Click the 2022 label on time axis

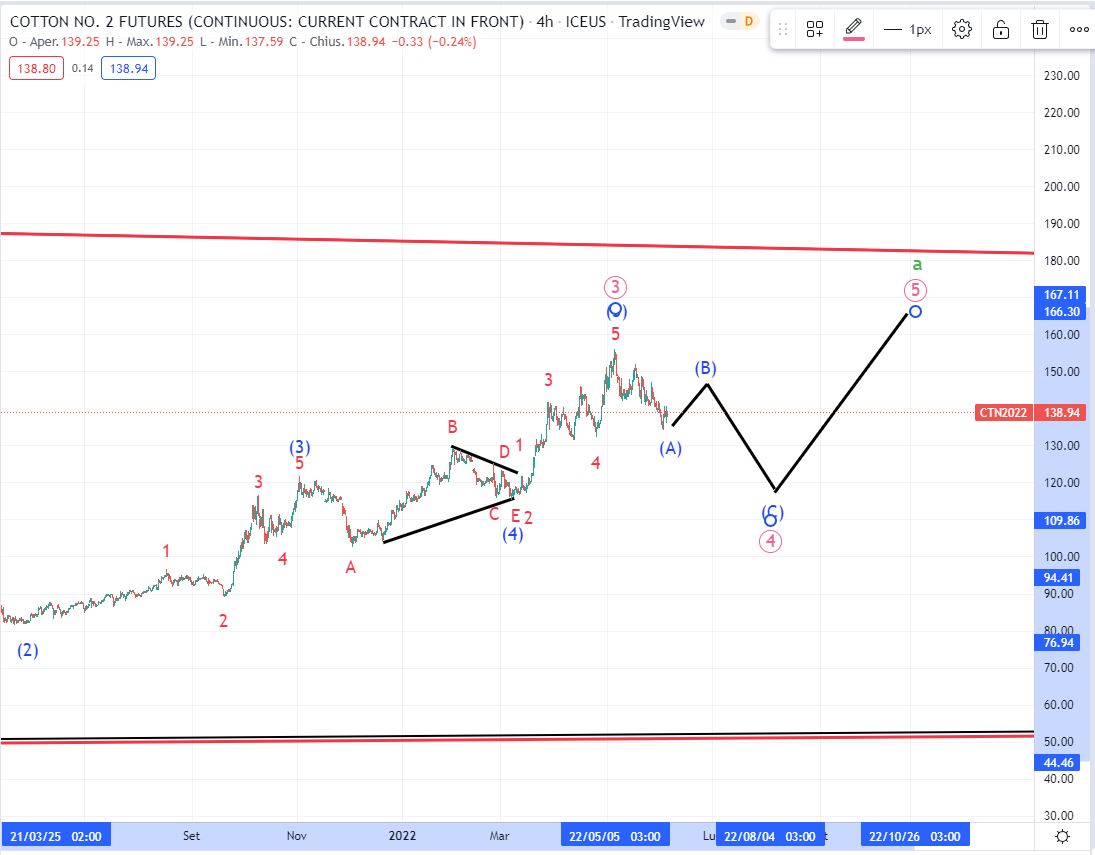(x=402, y=836)
